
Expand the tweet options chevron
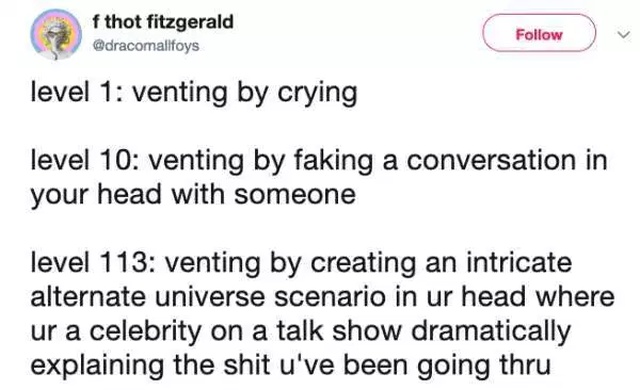point(623,35)
